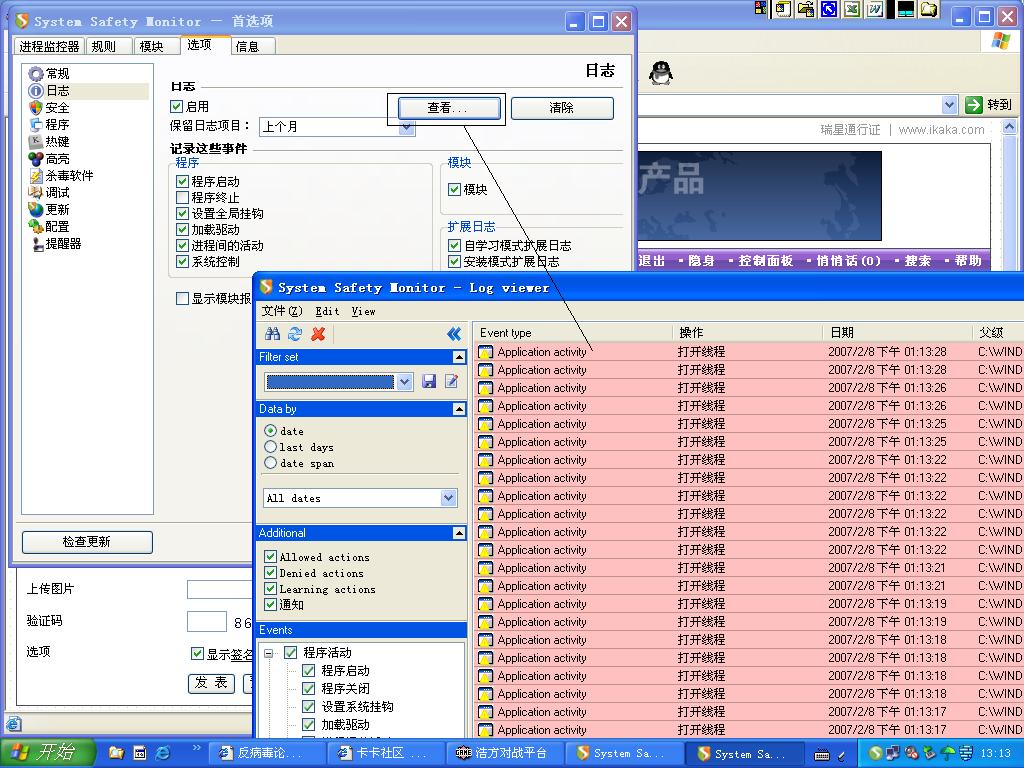Click the 清除 button to clear logs
Screen dimensions: 1024x768
(562, 108)
